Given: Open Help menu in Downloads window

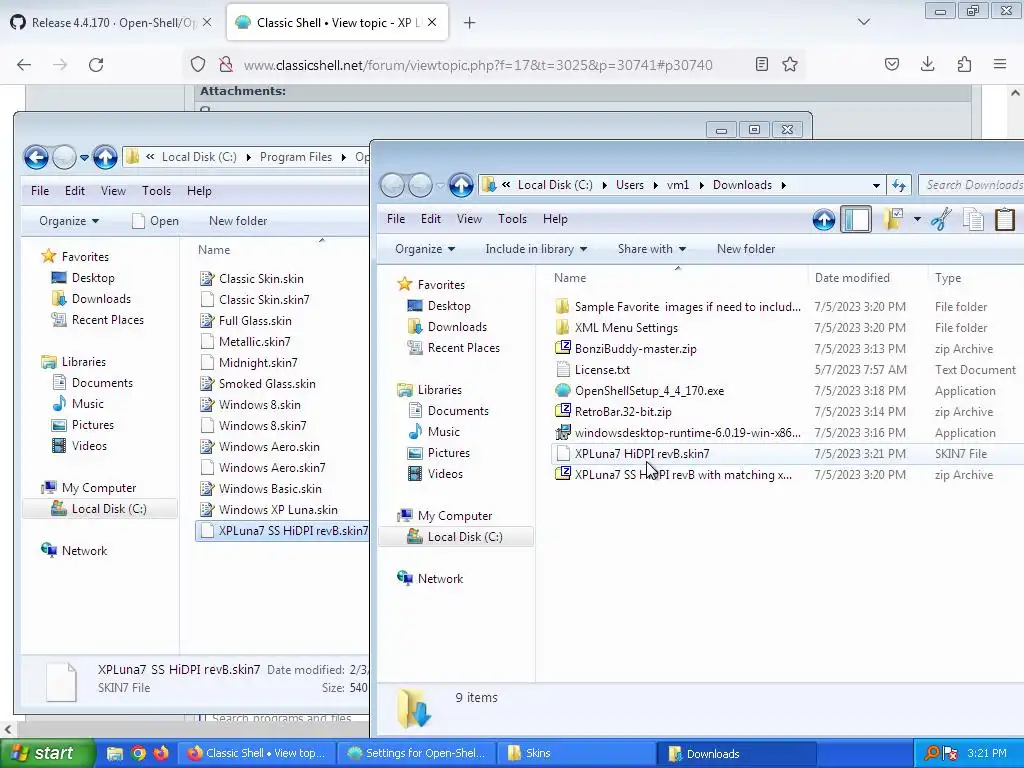Looking at the screenshot, I should (555, 219).
